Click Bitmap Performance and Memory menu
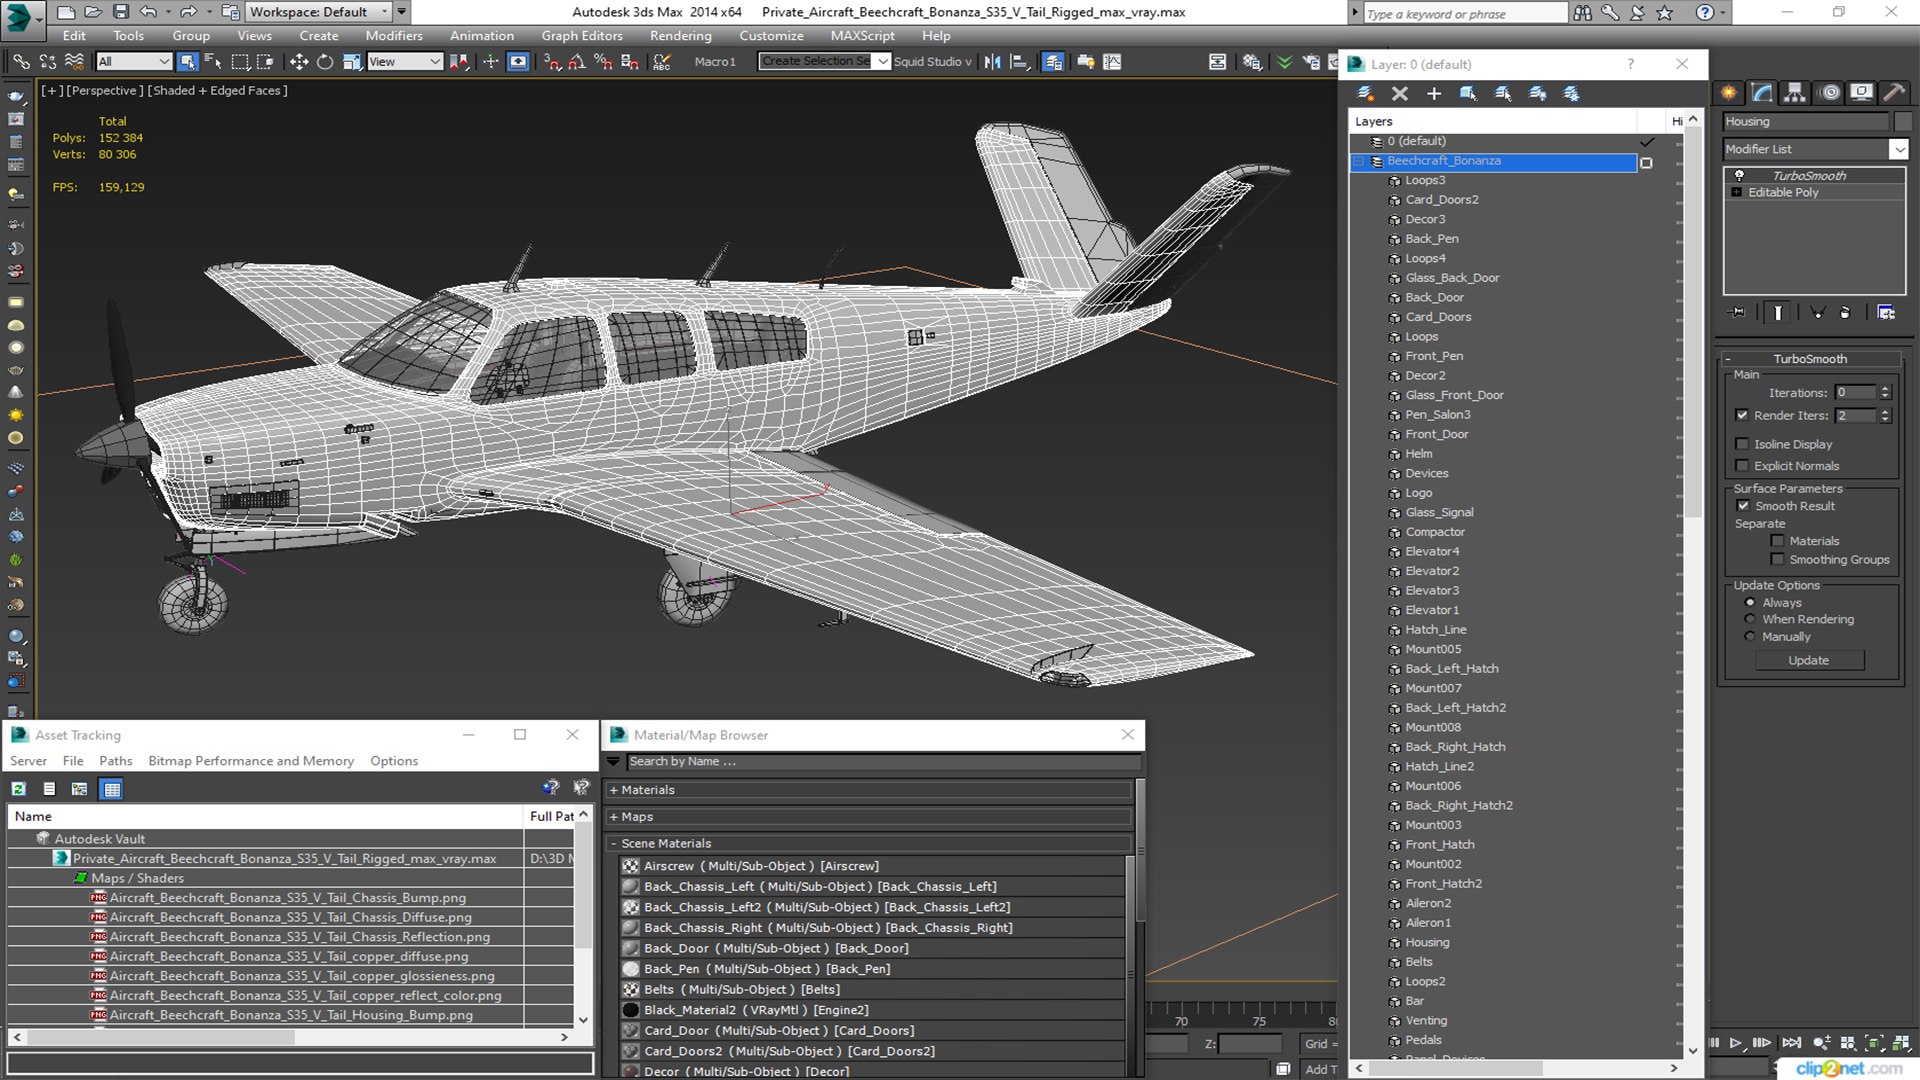This screenshot has width=1920, height=1080. coord(251,761)
